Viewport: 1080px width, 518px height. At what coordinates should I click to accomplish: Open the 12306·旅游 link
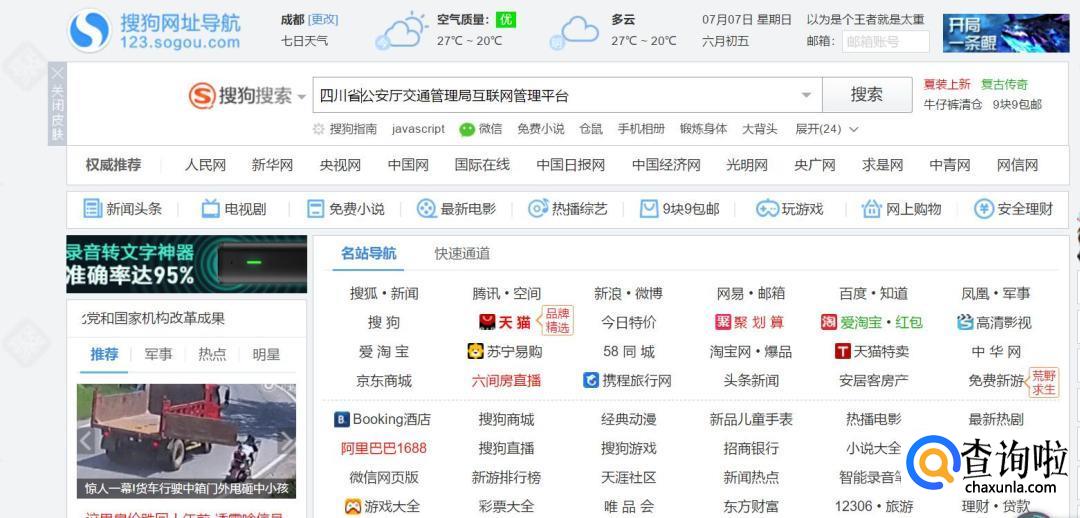(873, 506)
